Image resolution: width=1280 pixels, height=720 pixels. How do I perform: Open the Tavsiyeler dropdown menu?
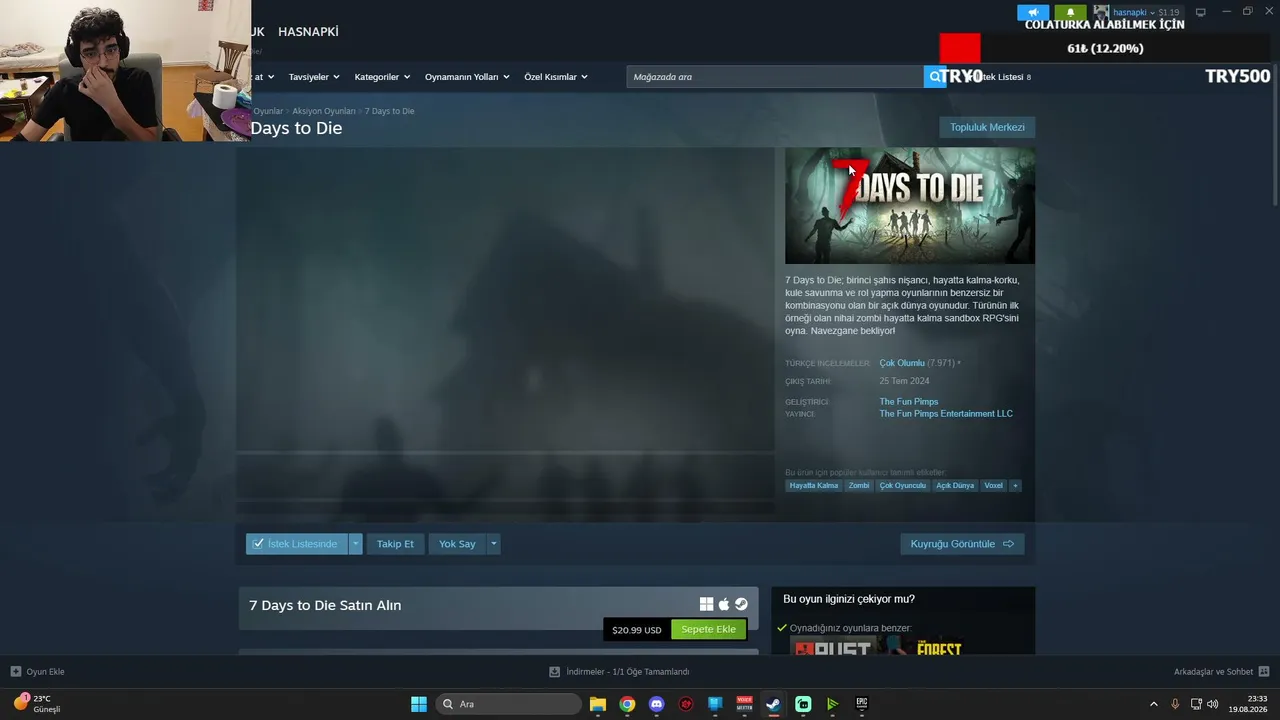314,77
